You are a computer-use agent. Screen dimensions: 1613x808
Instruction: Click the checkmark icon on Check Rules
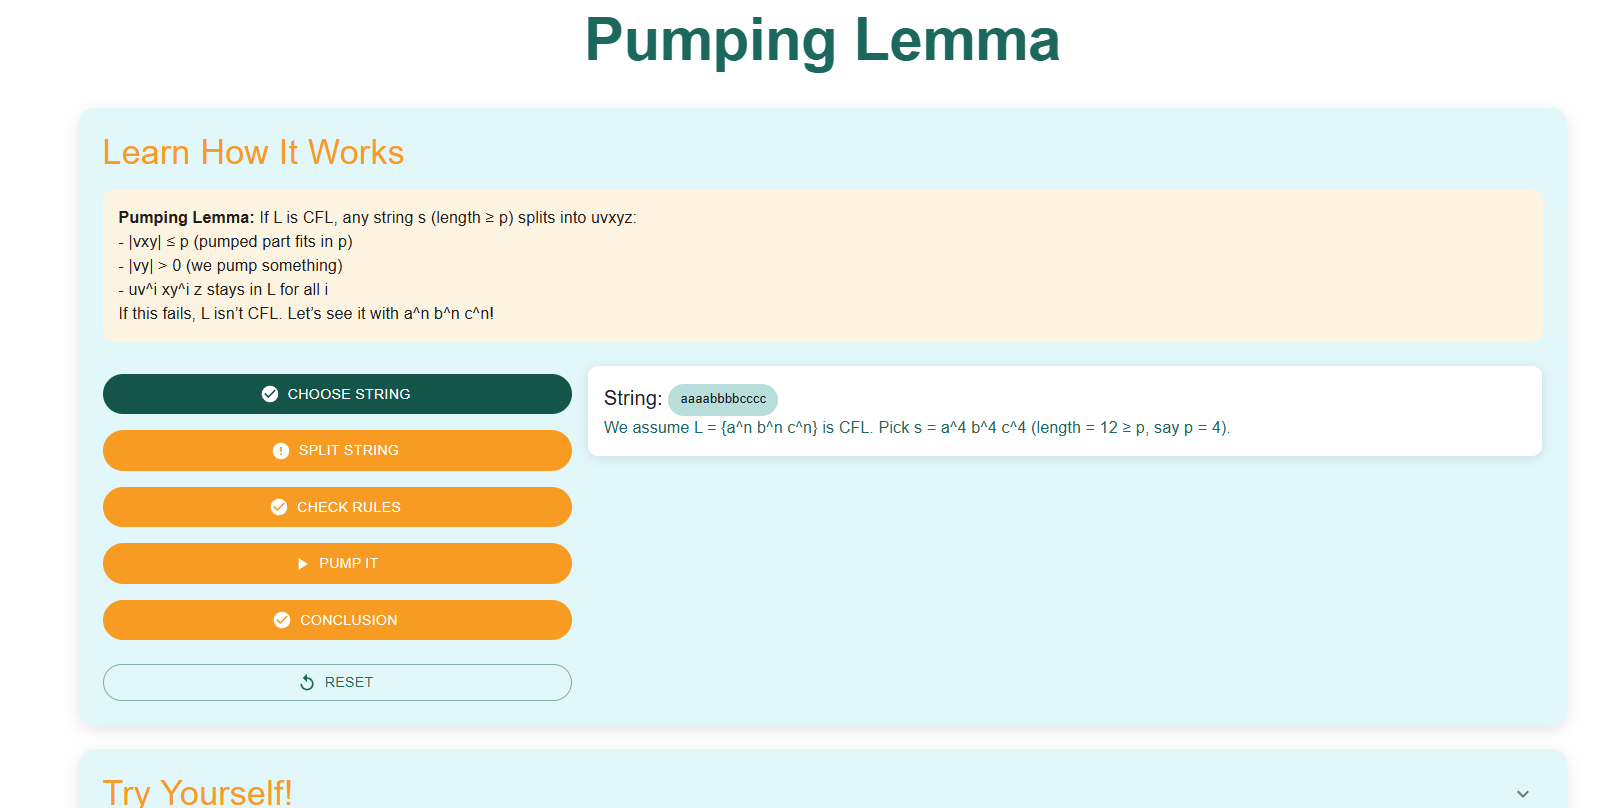(279, 507)
